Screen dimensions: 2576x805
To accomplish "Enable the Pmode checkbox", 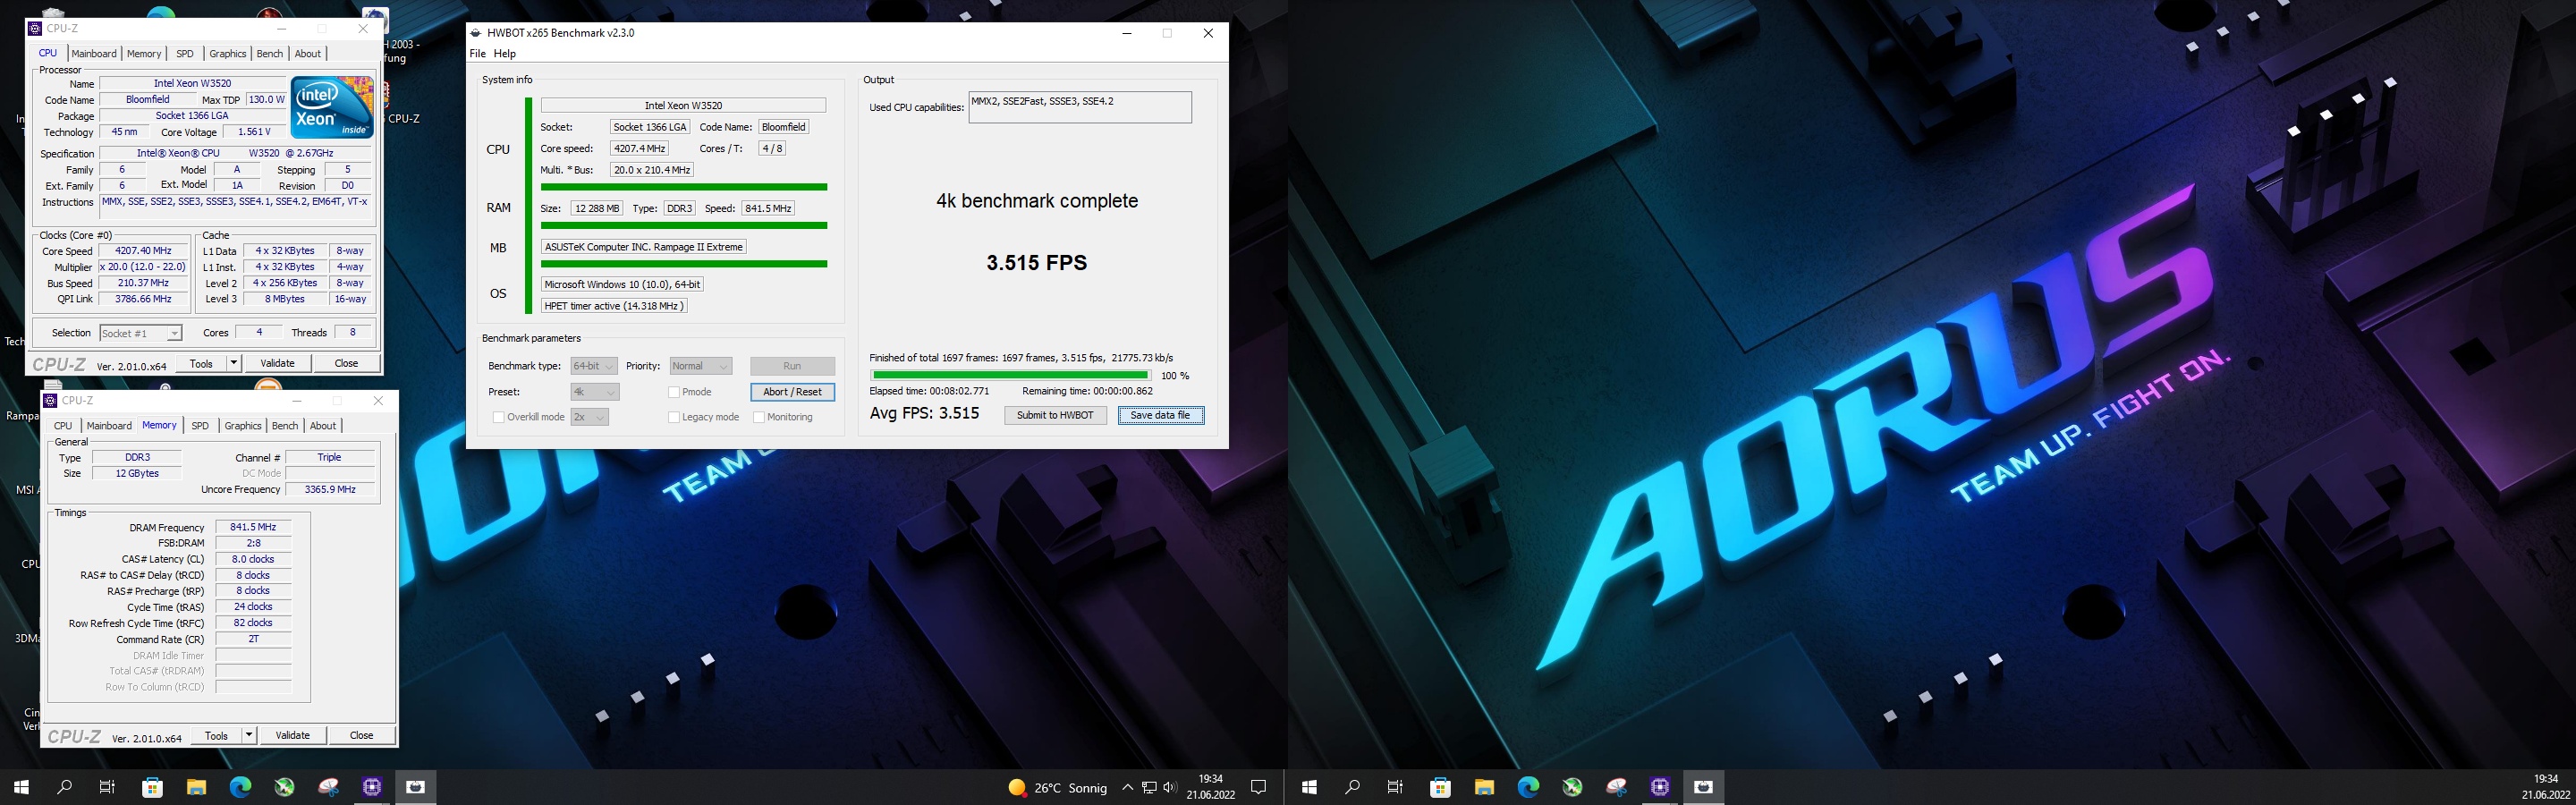I will (674, 392).
